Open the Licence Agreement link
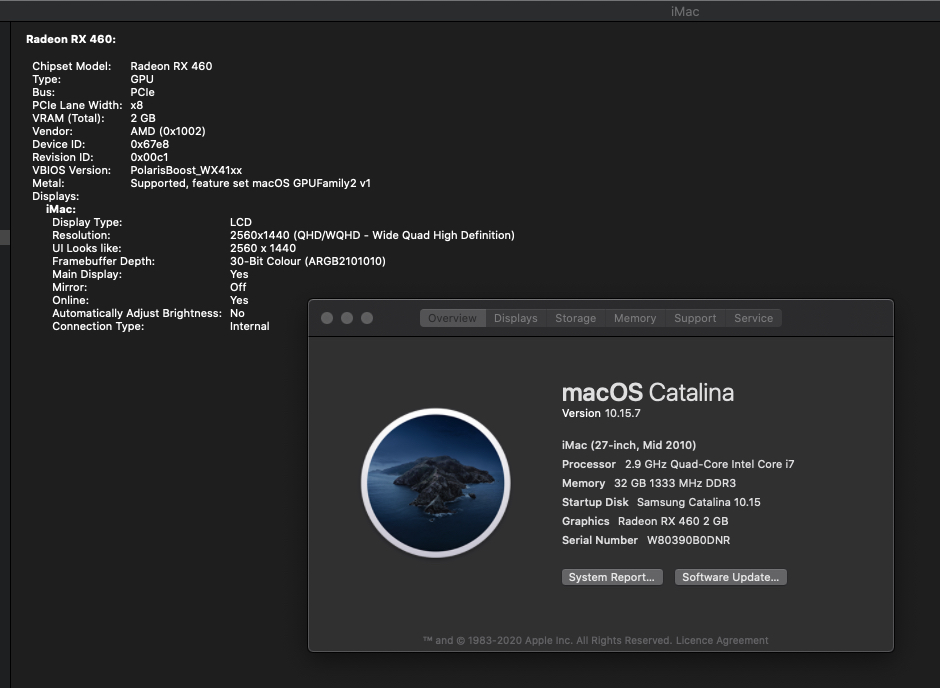This screenshot has width=940, height=688. [722, 640]
